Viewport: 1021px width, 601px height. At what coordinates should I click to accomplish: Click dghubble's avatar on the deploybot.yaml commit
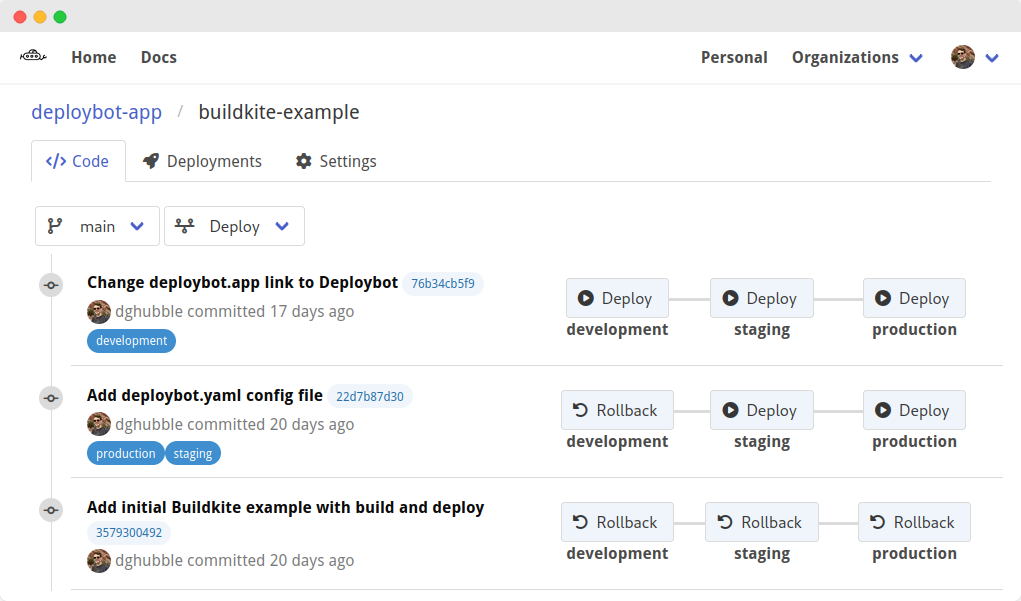99,424
